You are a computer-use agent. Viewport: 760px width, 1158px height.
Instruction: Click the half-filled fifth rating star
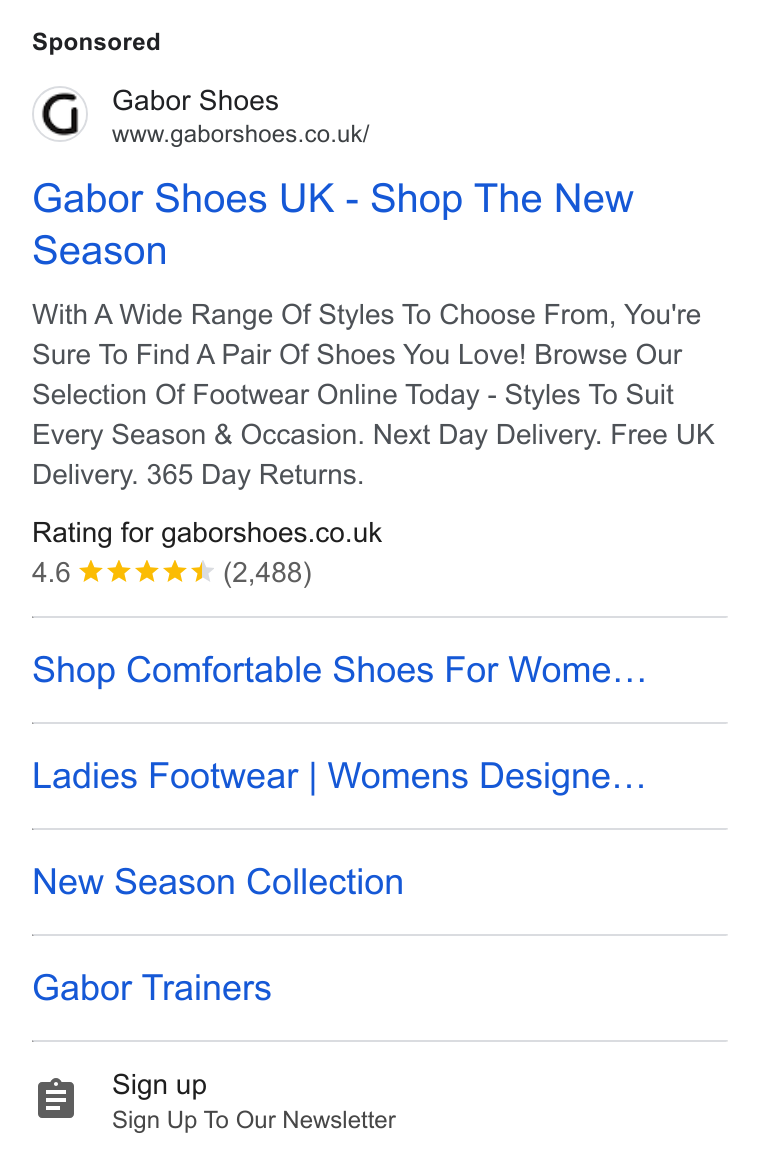coord(202,572)
